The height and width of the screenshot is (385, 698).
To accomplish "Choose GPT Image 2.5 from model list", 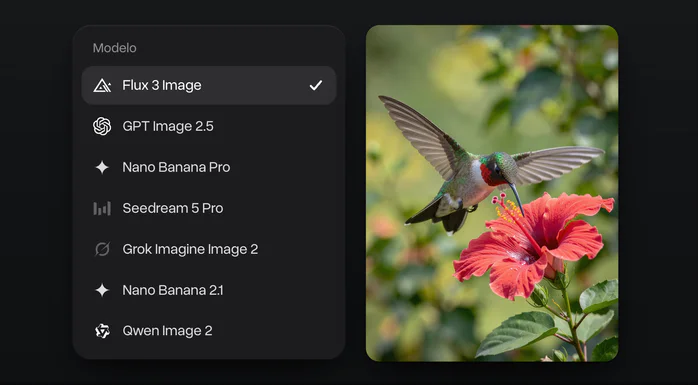I will click(x=209, y=126).
